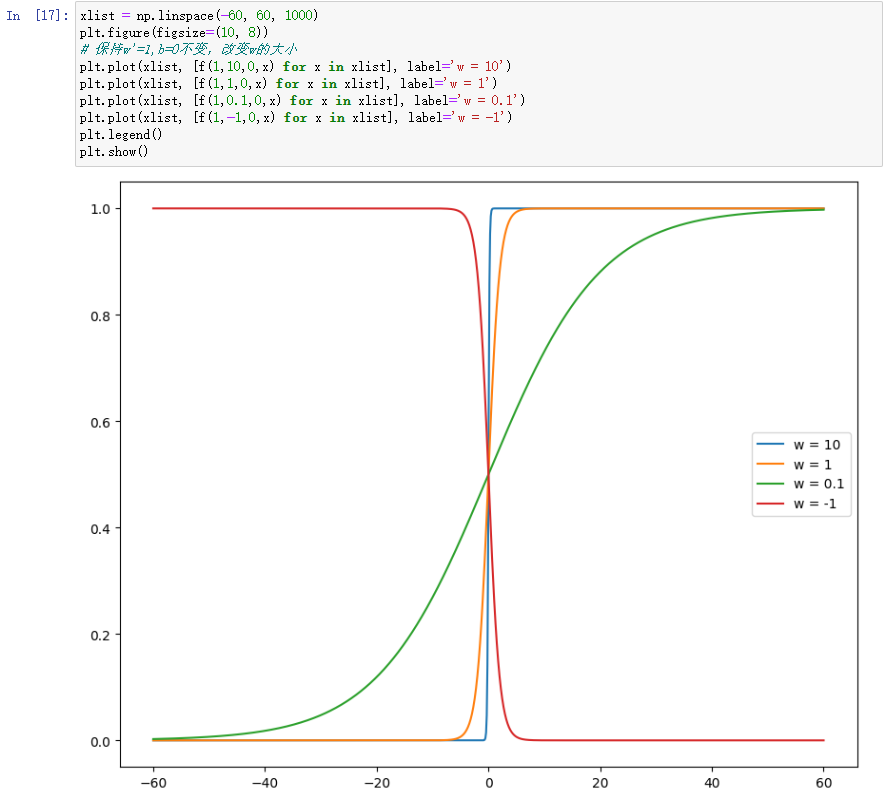This screenshot has height=802, width=885.
Task: Click x-axis tick label −40
Action: (265, 783)
